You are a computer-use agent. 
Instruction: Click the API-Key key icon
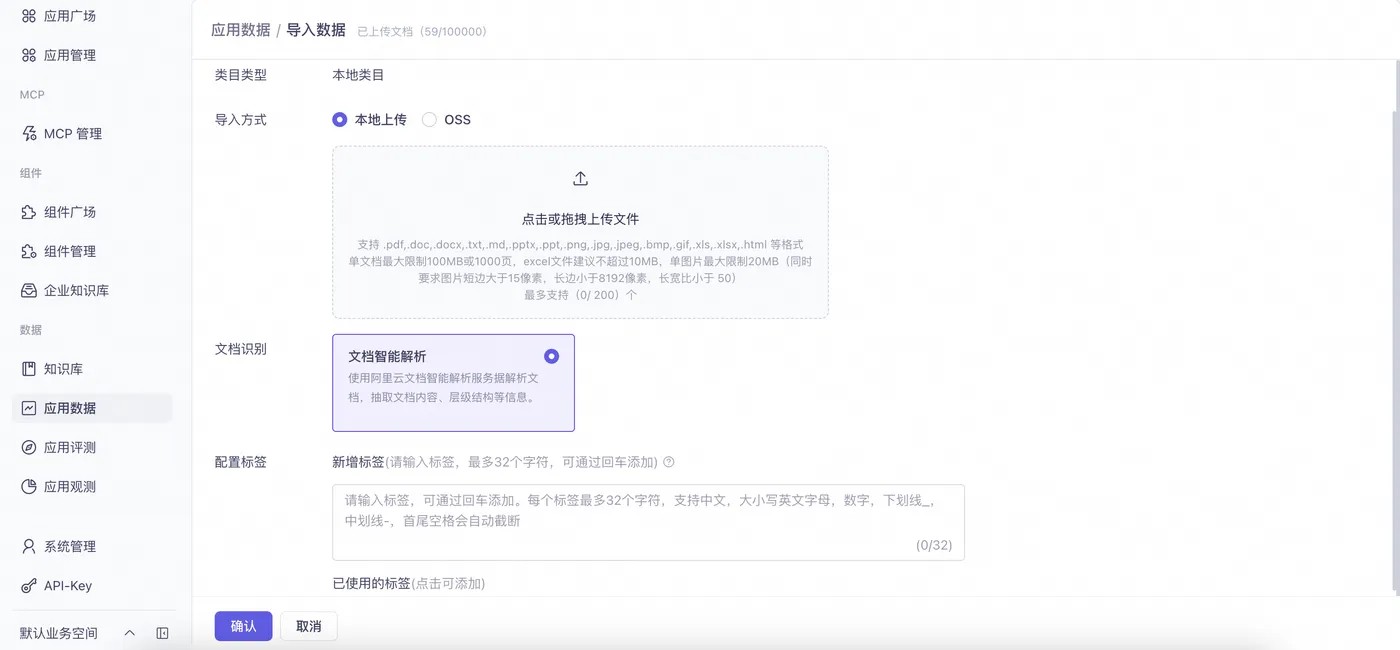[x=29, y=585]
